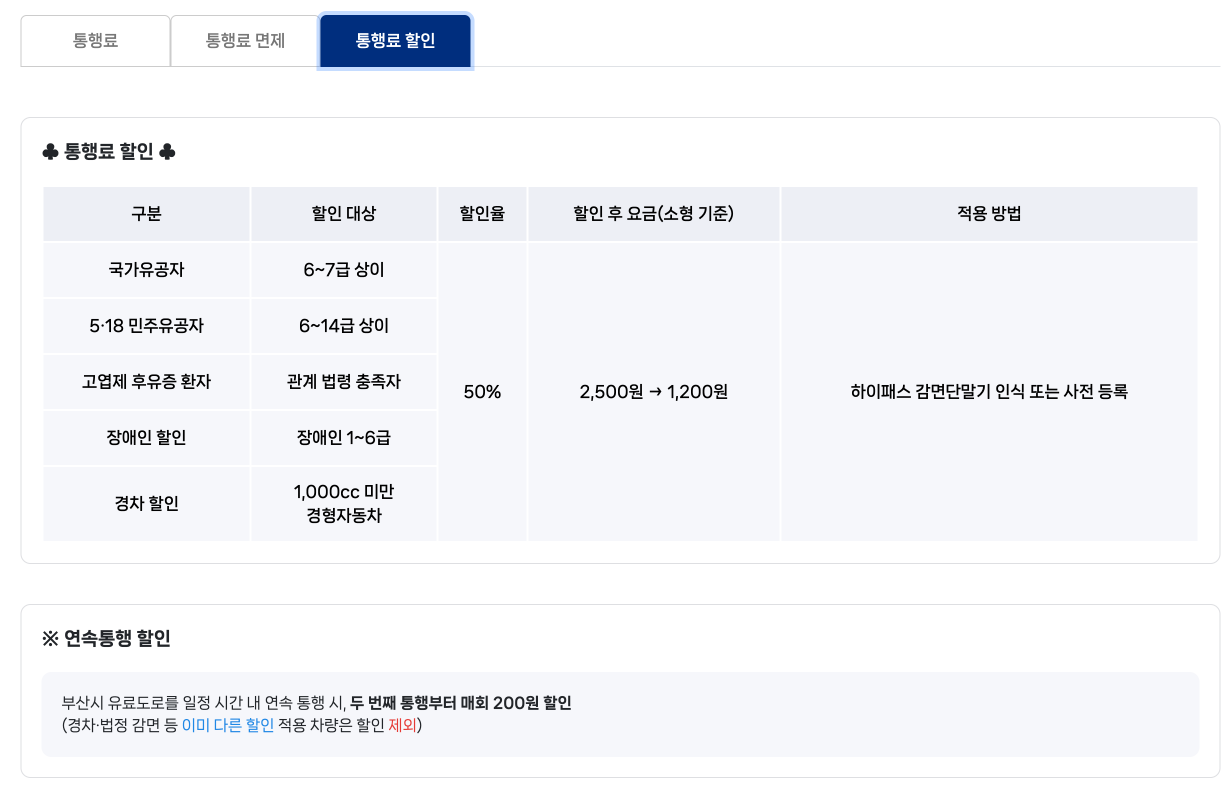Viewport: 1232px width, 787px height.
Task: Click the red 제외 text
Action: pyautogui.click(x=402, y=725)
